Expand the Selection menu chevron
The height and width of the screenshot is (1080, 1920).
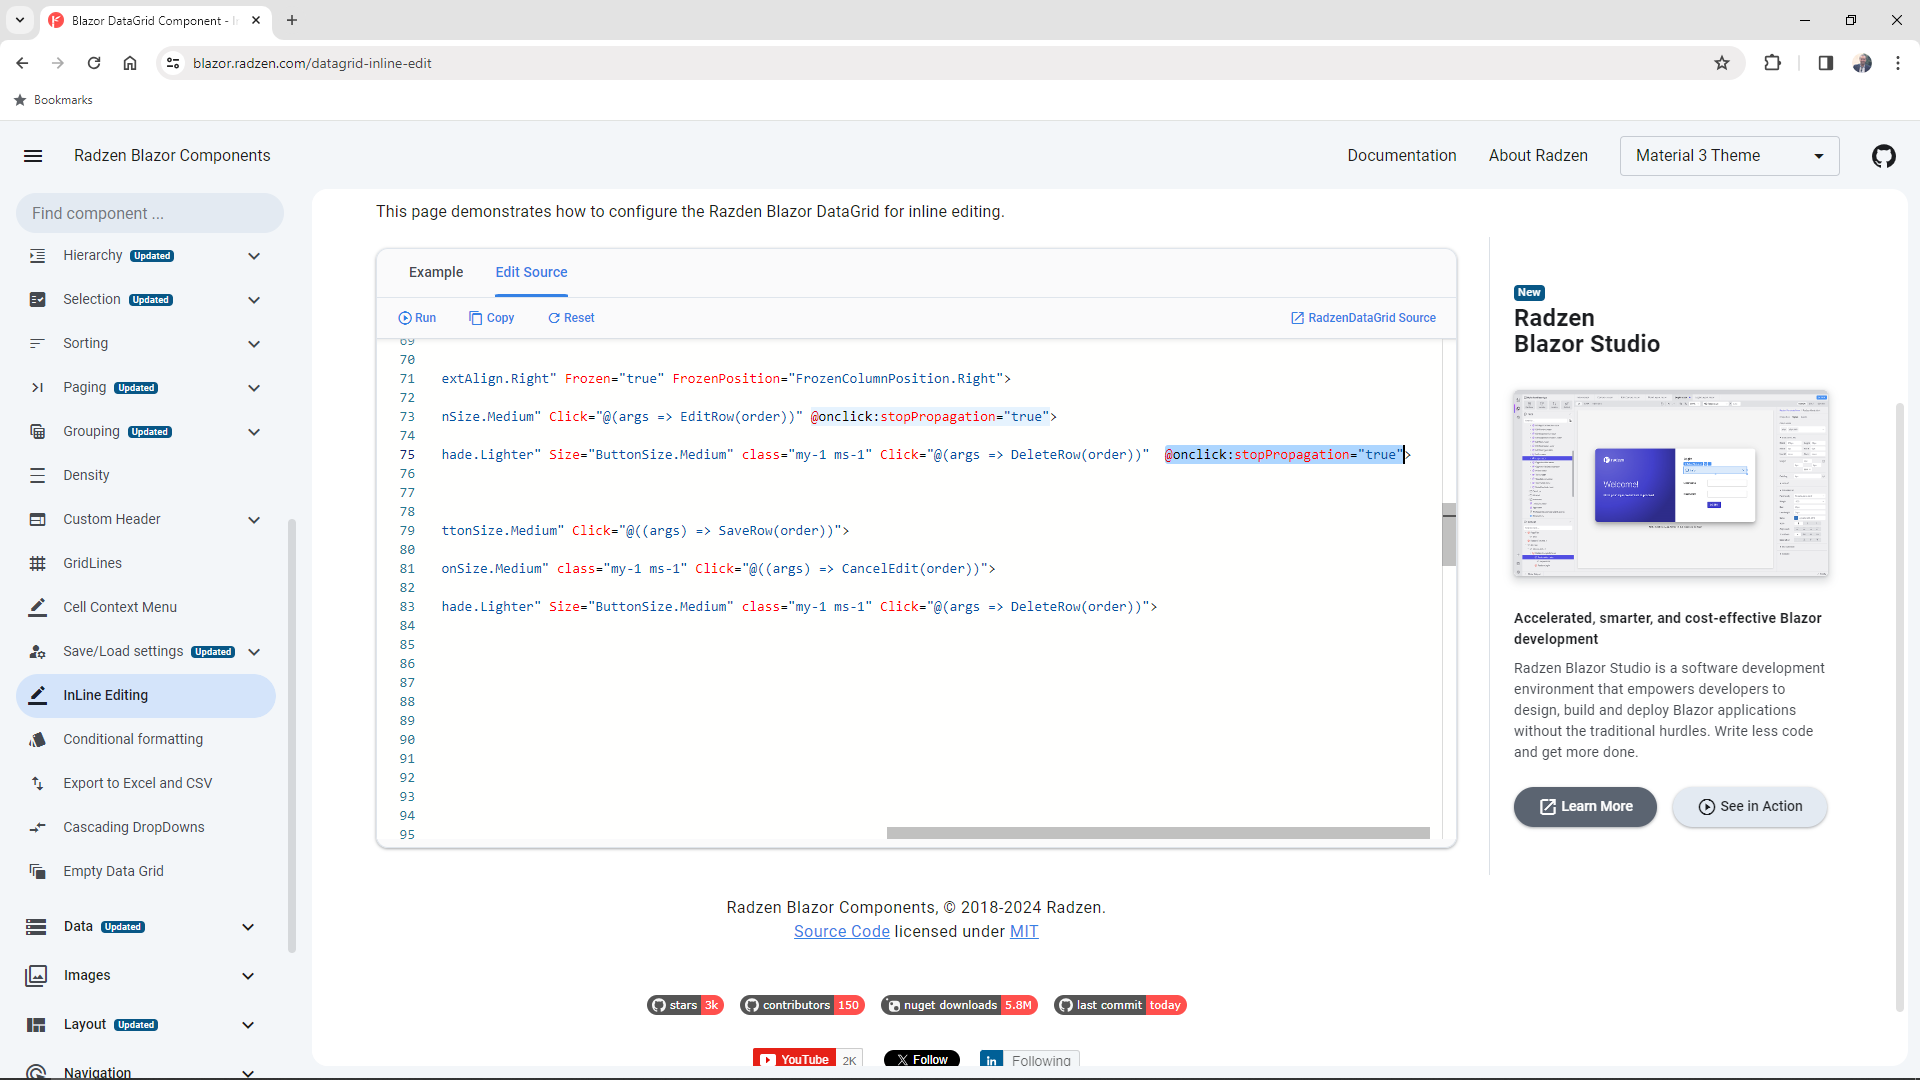tap(254, 300)
